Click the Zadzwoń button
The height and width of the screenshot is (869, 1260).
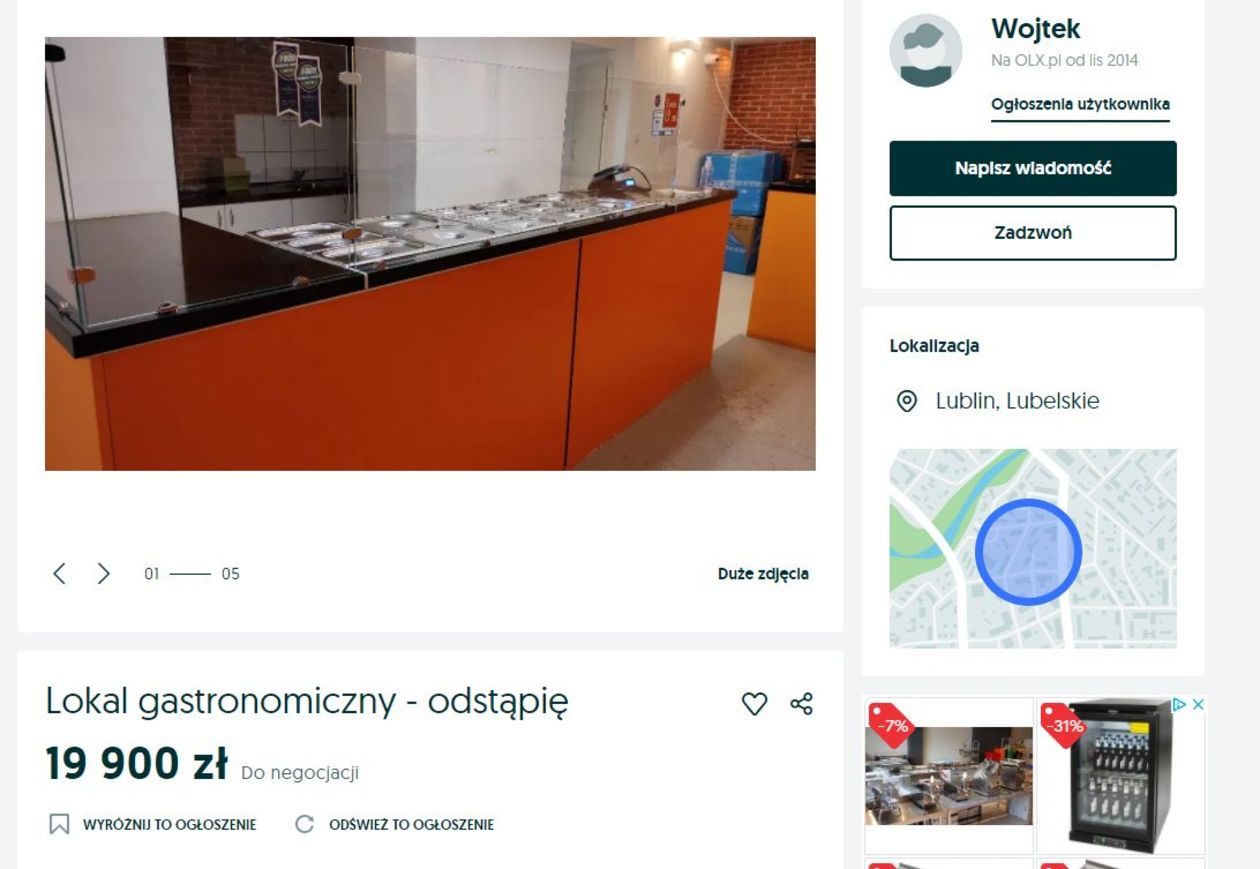click(1033, 233)
